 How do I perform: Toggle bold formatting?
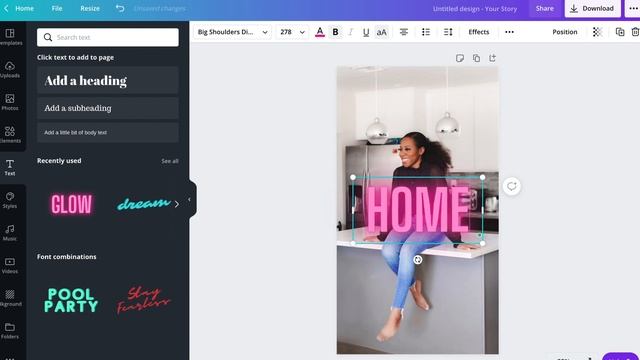click(x=335, y=32)
